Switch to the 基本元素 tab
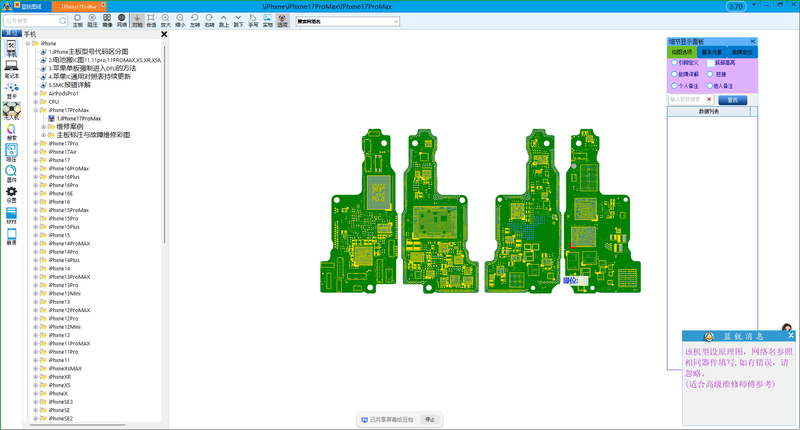This screenshot has height=430, width=800. pyautogui.click(x=712, y=51)
